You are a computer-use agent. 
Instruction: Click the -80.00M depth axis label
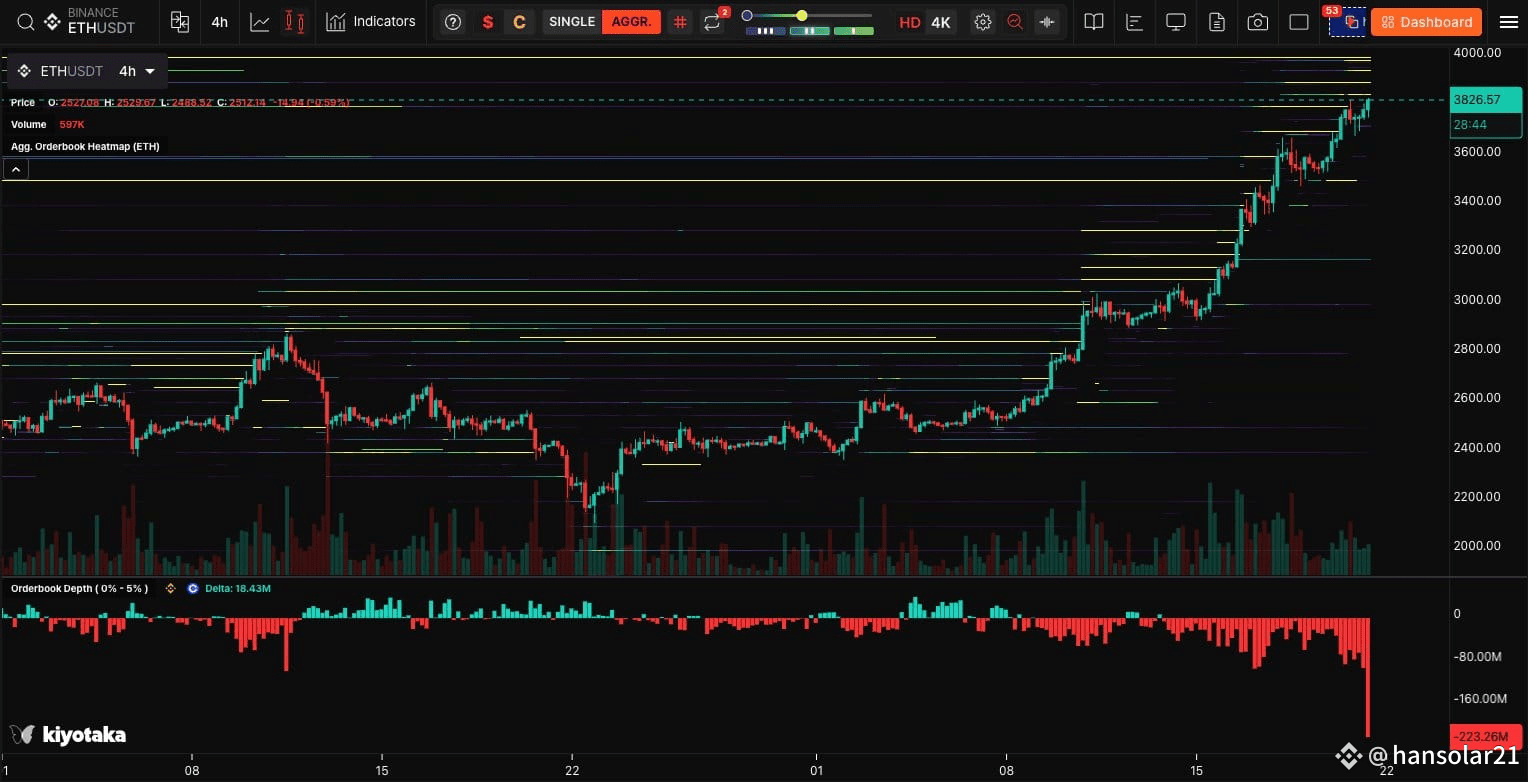coord(1478,656)
